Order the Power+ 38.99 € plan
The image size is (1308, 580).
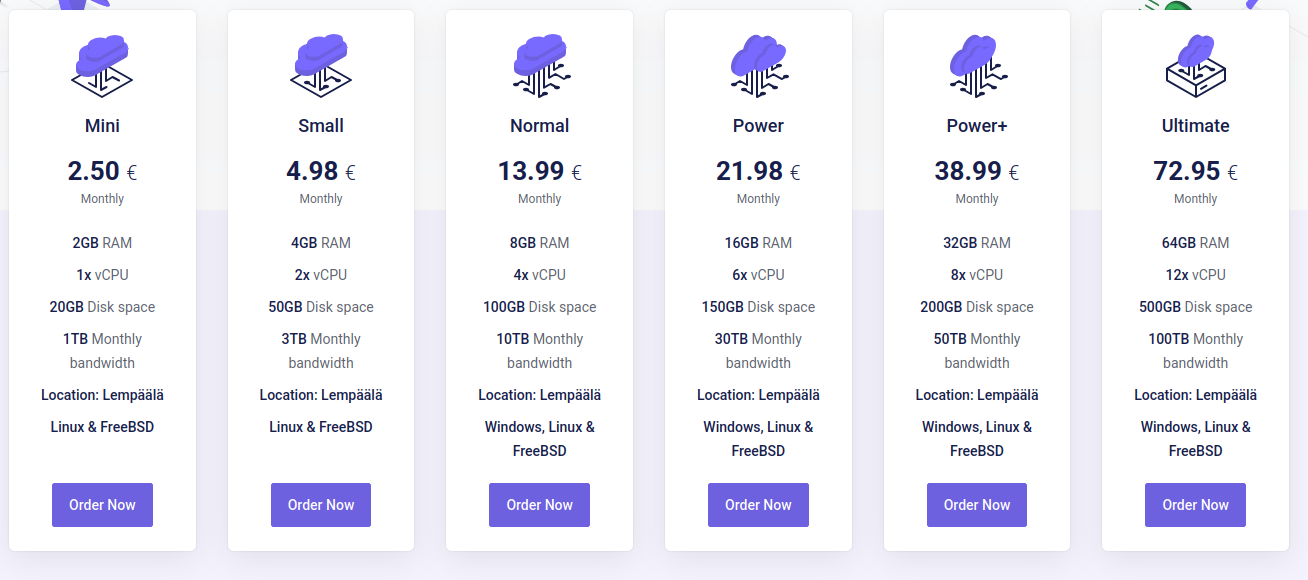pos(977,505)
